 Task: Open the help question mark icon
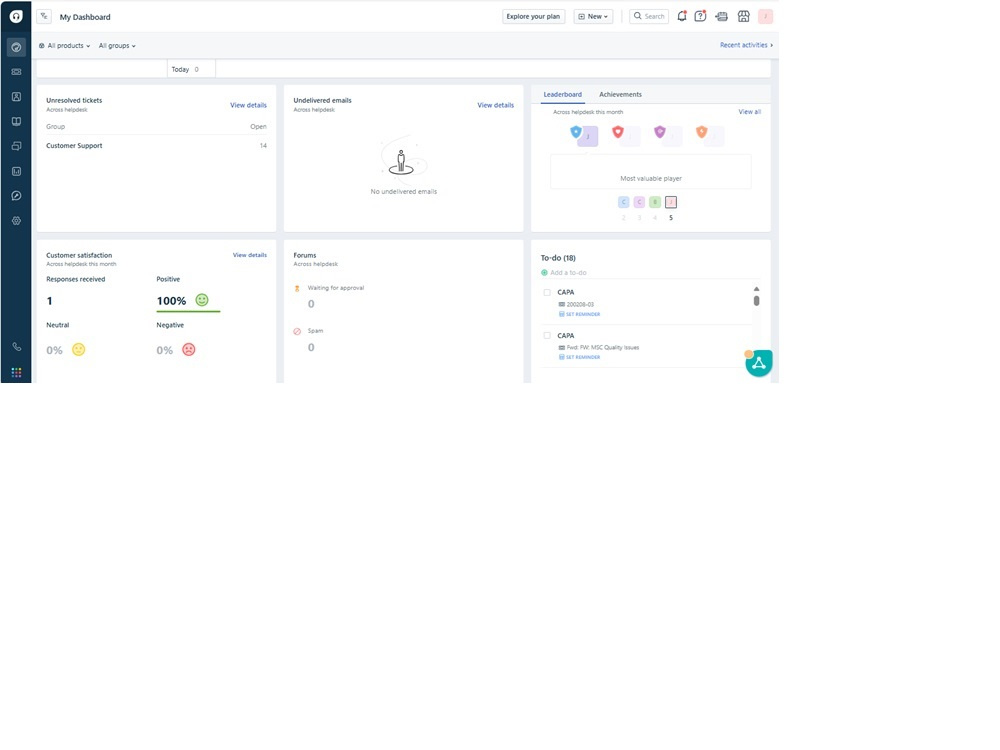pos(700,16)
